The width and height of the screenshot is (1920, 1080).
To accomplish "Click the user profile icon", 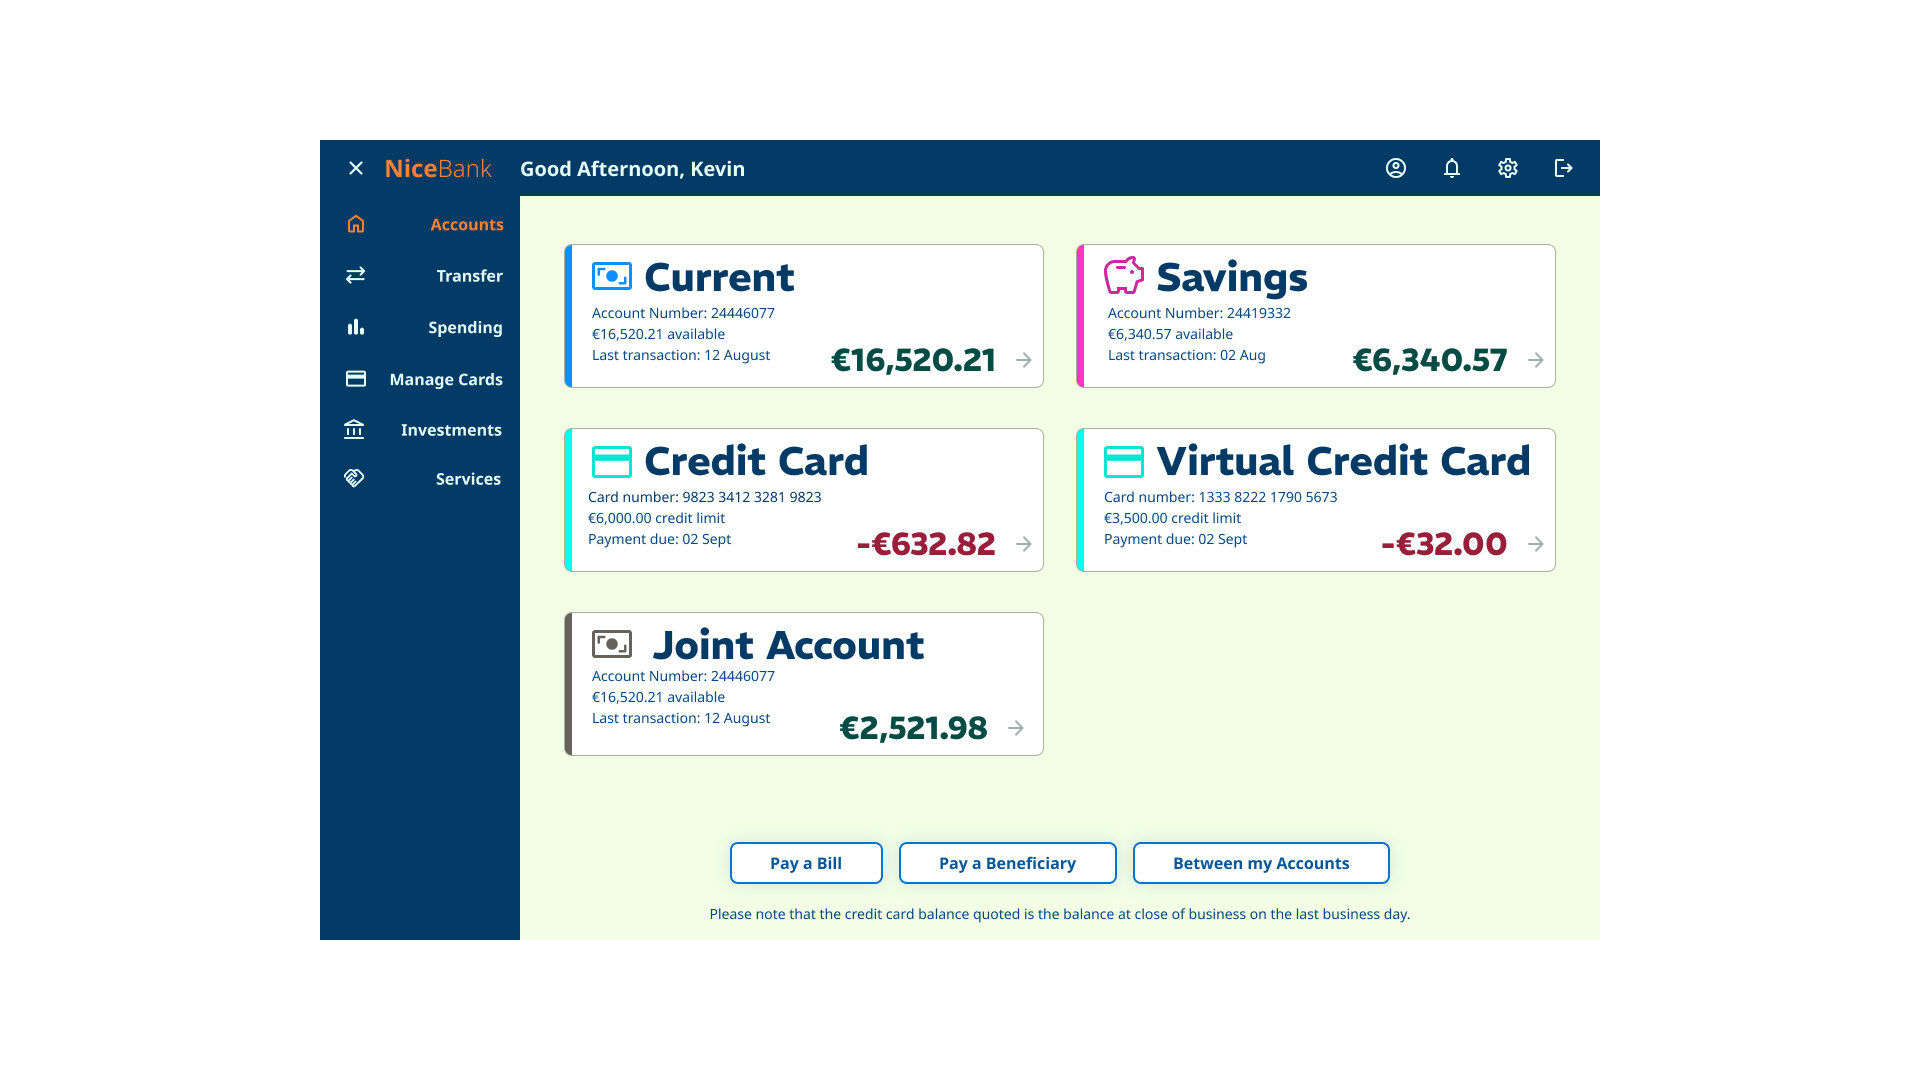I will (x=1396, y=168).
